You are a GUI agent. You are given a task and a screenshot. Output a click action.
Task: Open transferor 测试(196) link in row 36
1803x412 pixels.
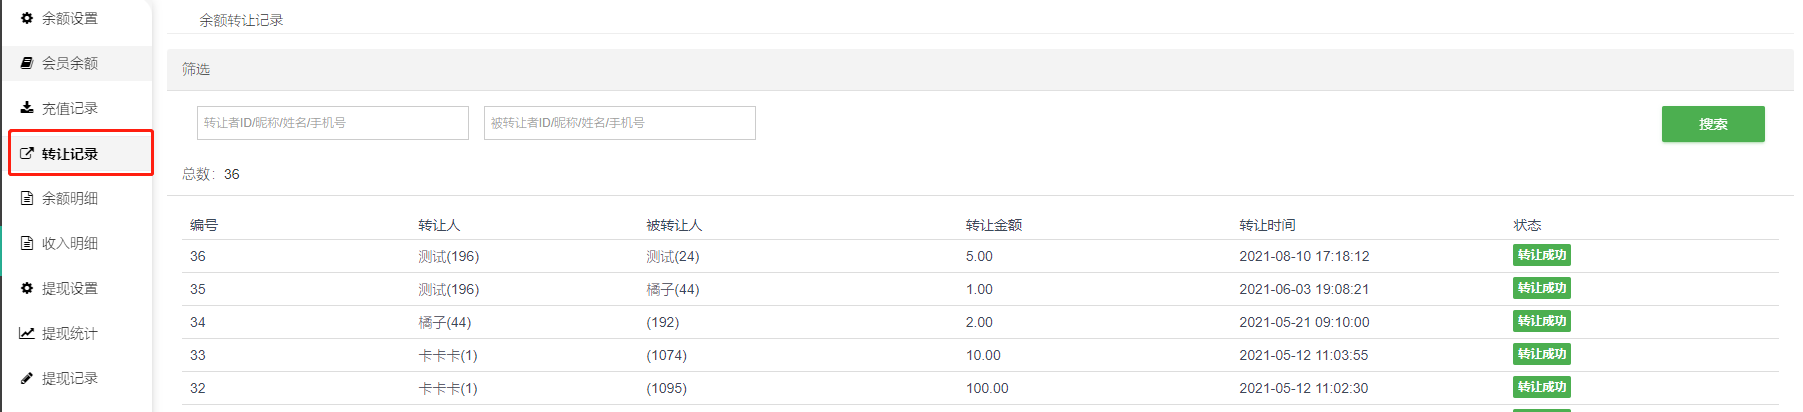[x=449, y=256]
